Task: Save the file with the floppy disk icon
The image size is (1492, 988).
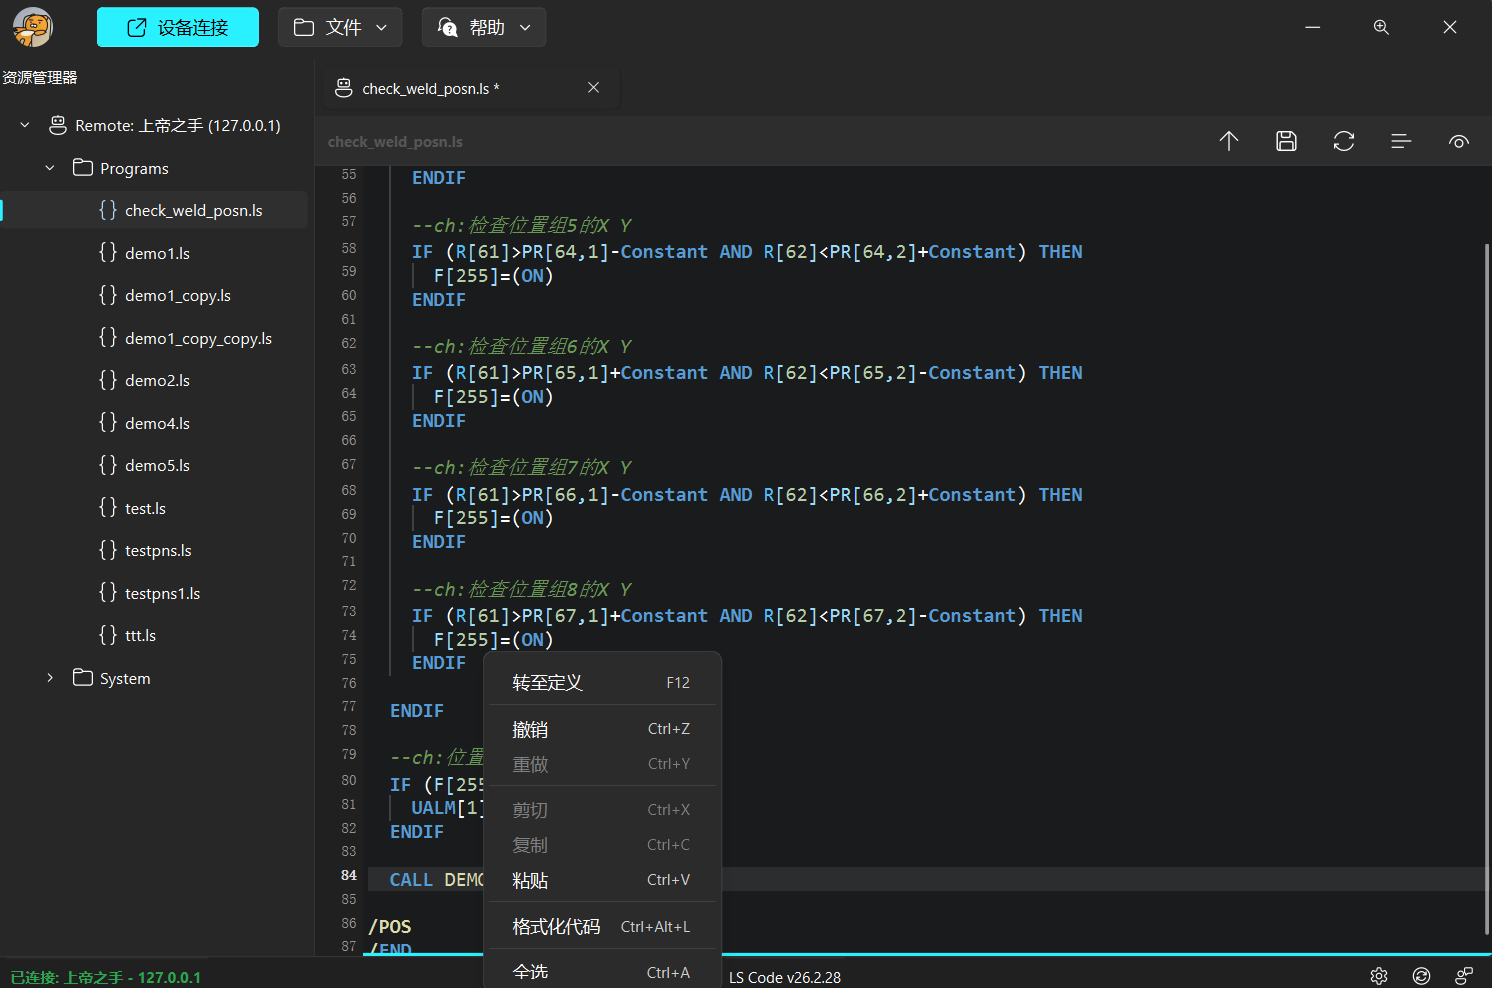Action: pos(1286,141)
